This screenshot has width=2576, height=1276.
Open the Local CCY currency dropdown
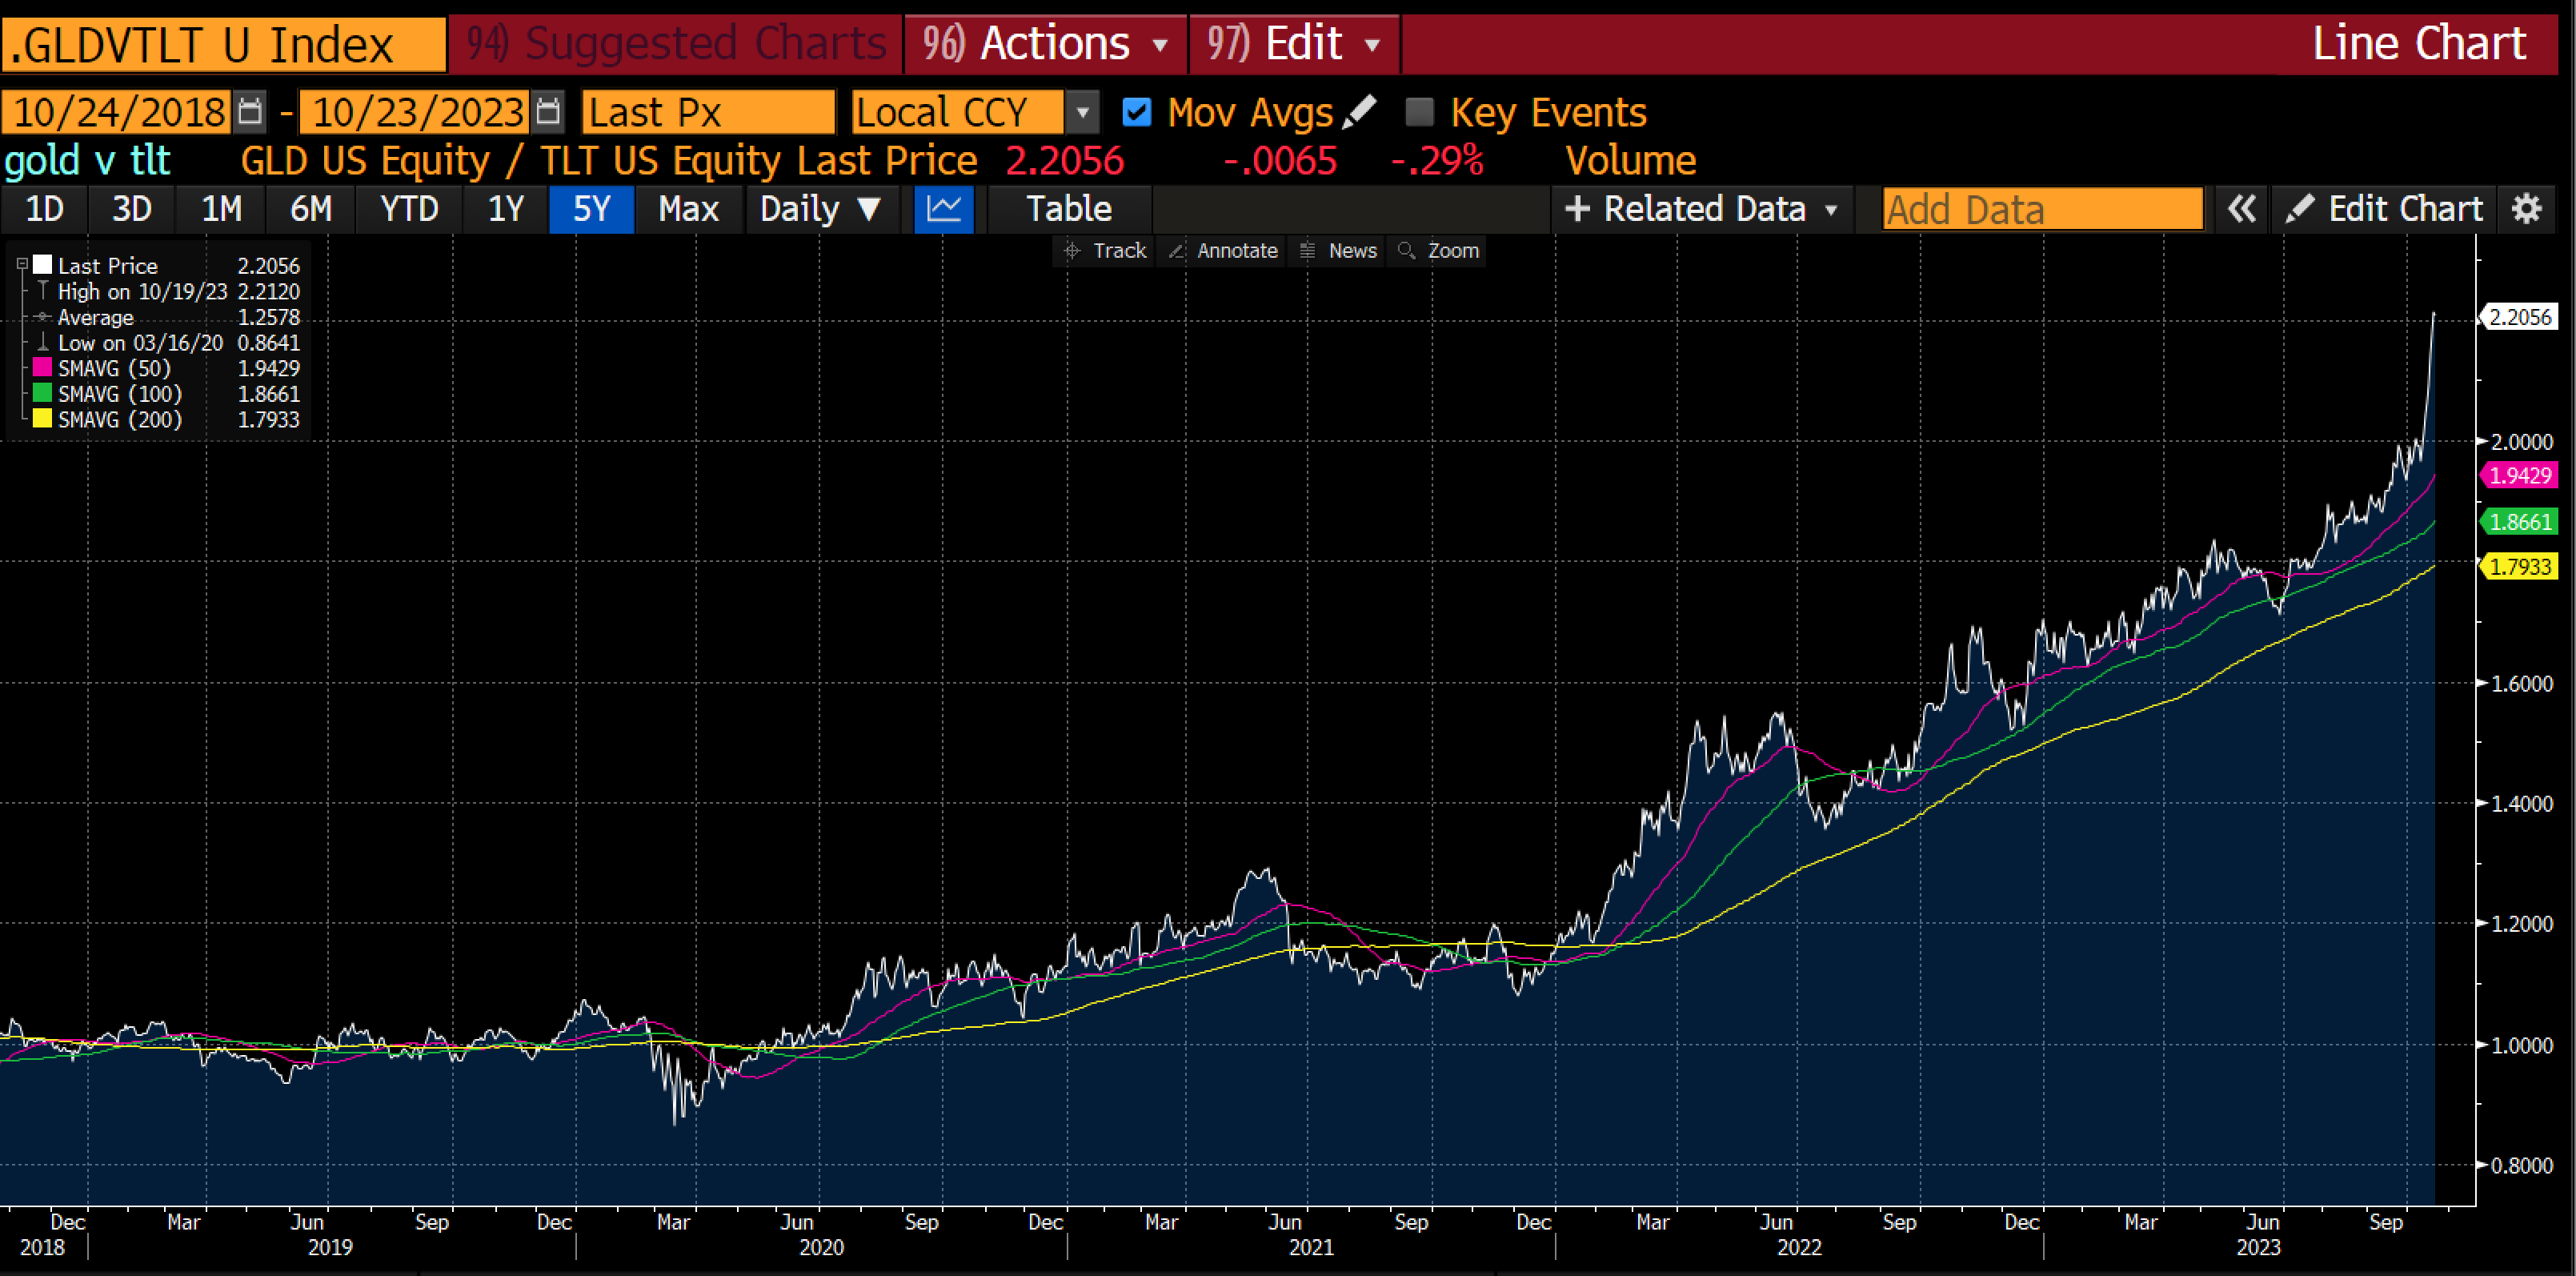pyautogui.click(x=1083, y=112)
